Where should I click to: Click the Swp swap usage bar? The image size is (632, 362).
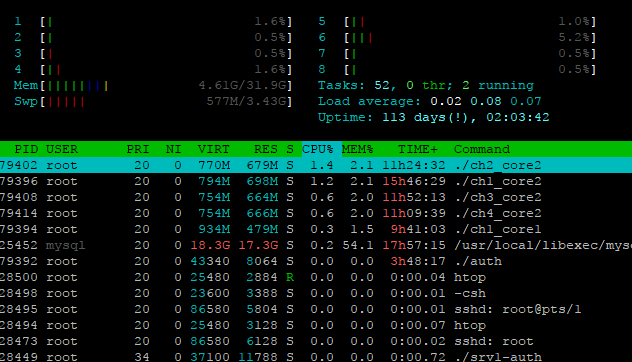[153, 101]
